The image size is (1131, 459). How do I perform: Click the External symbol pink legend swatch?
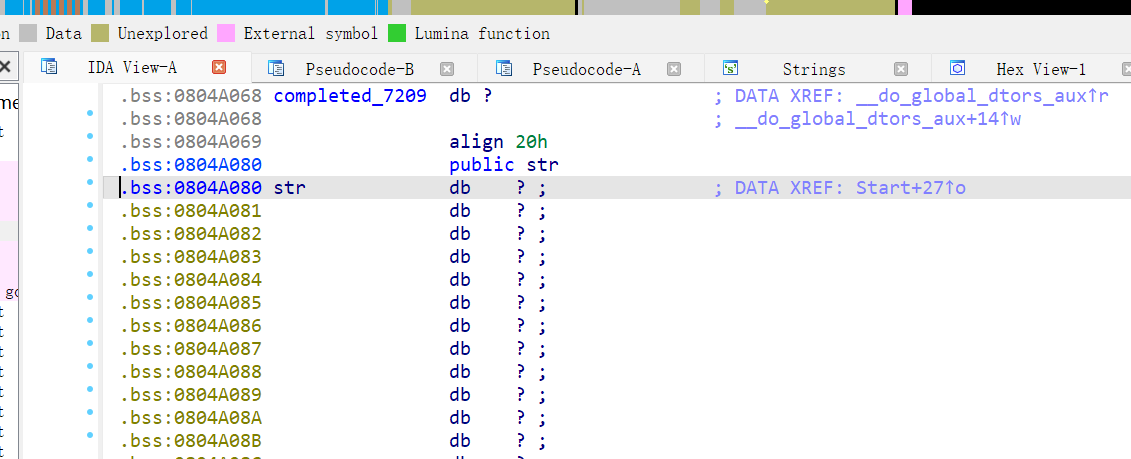(226, 33)
